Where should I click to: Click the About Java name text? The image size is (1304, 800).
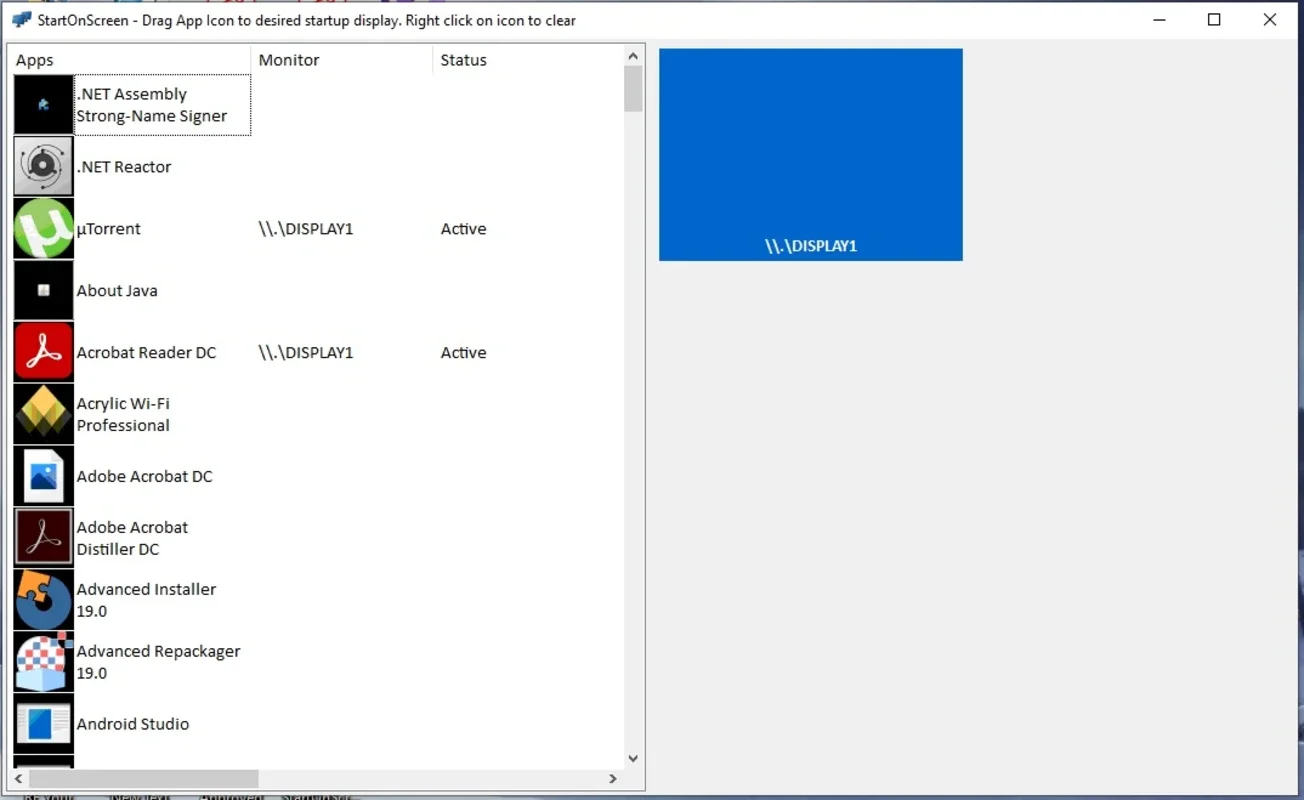tap(117, 291)
